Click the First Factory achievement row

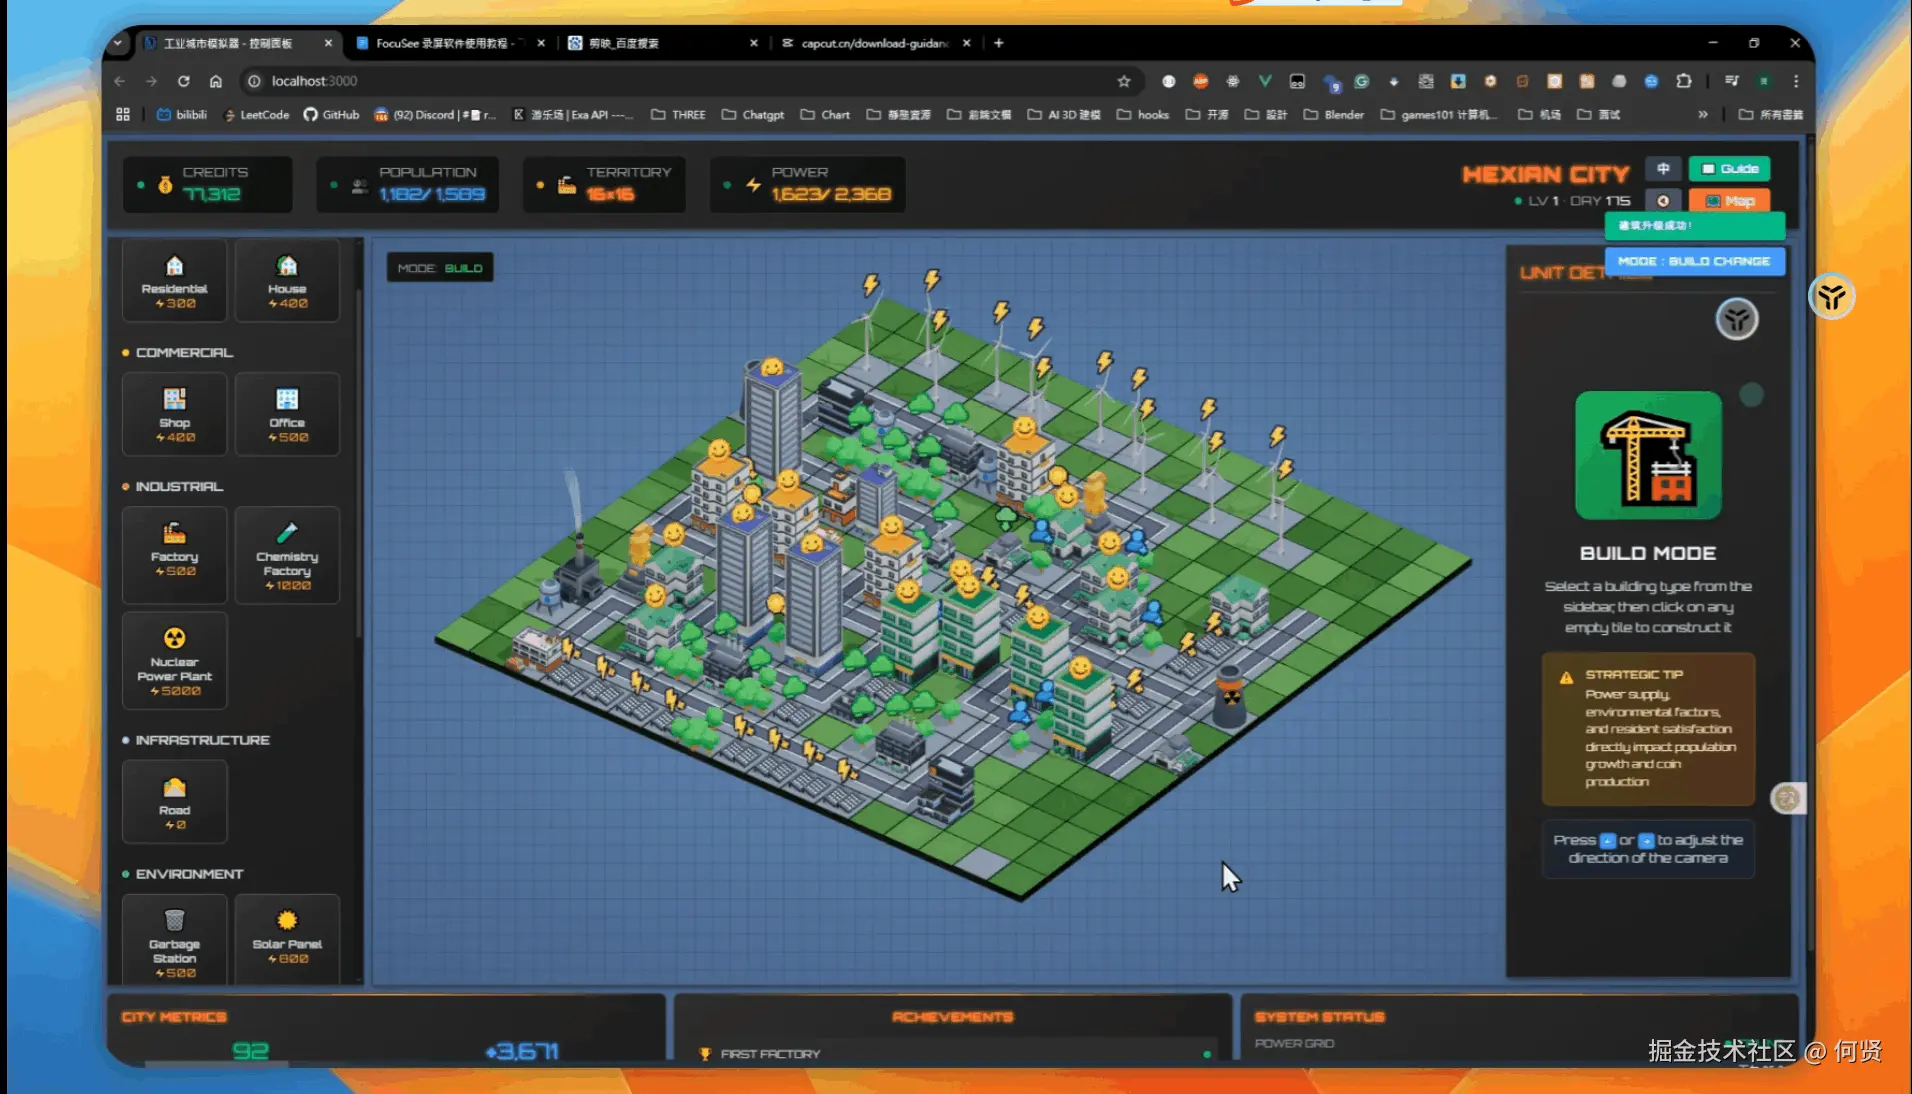955,1053
